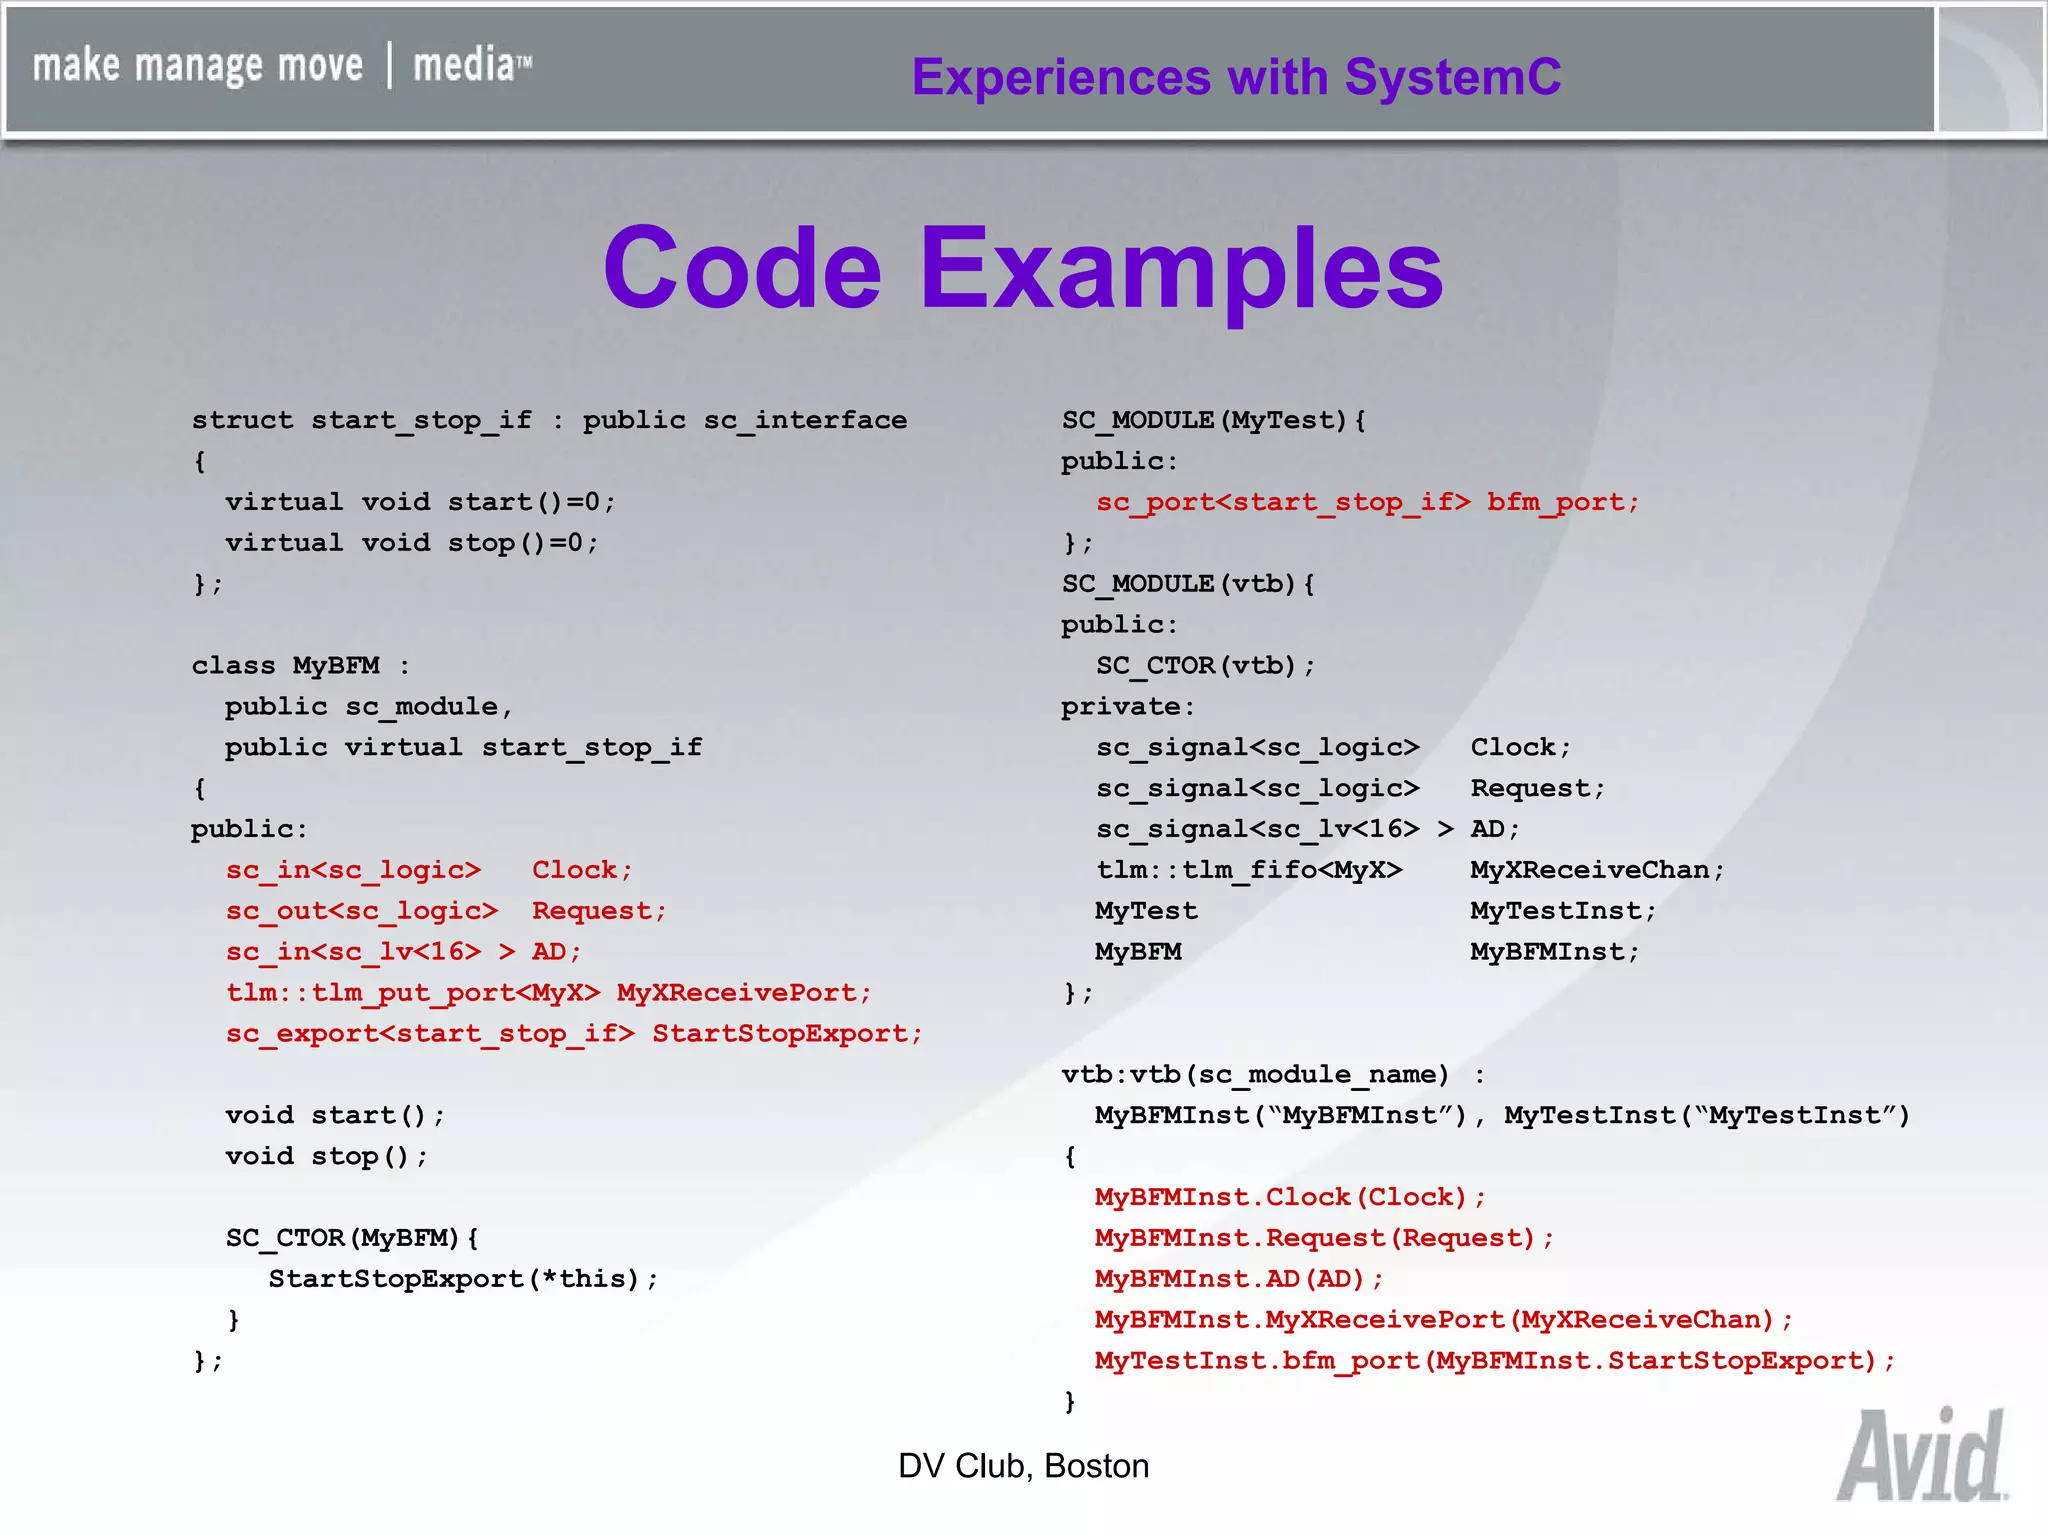Viewport: 2048px width, 1536px height.
Task: Click the 'sc_signal<sc_logic> Request;' line
Action: point(1350,789)
